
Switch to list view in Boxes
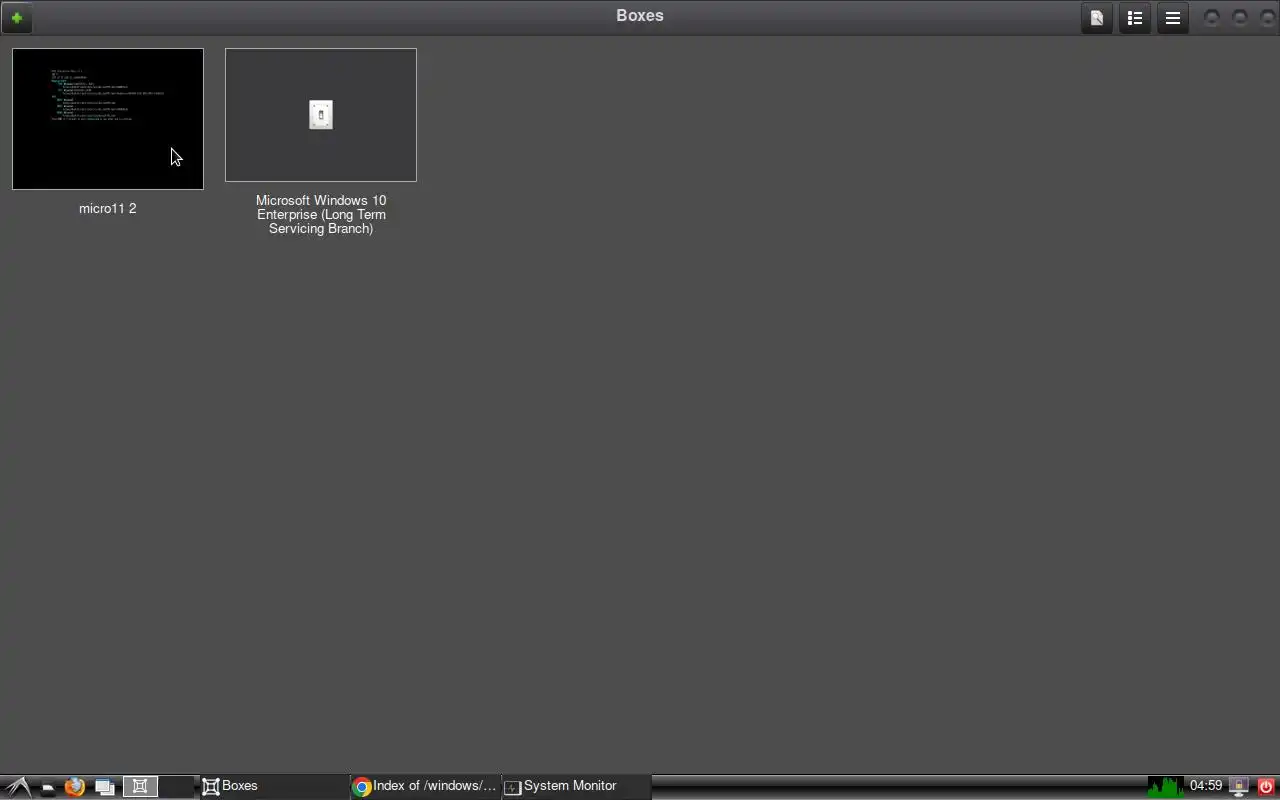pyautogui.click(x=1135, y=18)
